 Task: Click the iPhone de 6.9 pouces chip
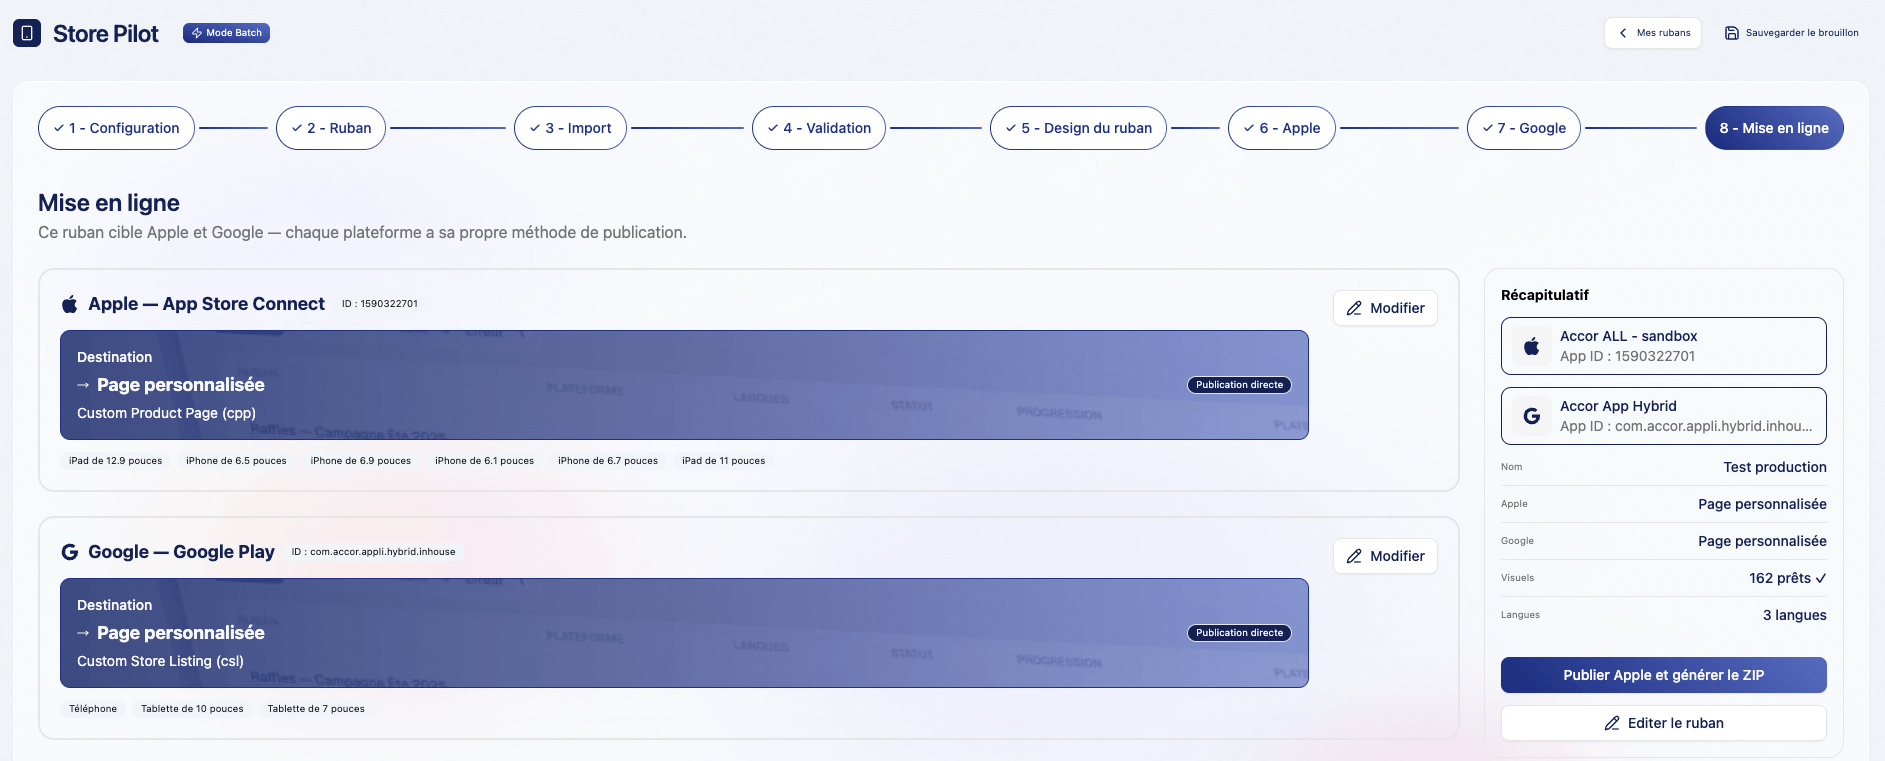tap(361, 461)
